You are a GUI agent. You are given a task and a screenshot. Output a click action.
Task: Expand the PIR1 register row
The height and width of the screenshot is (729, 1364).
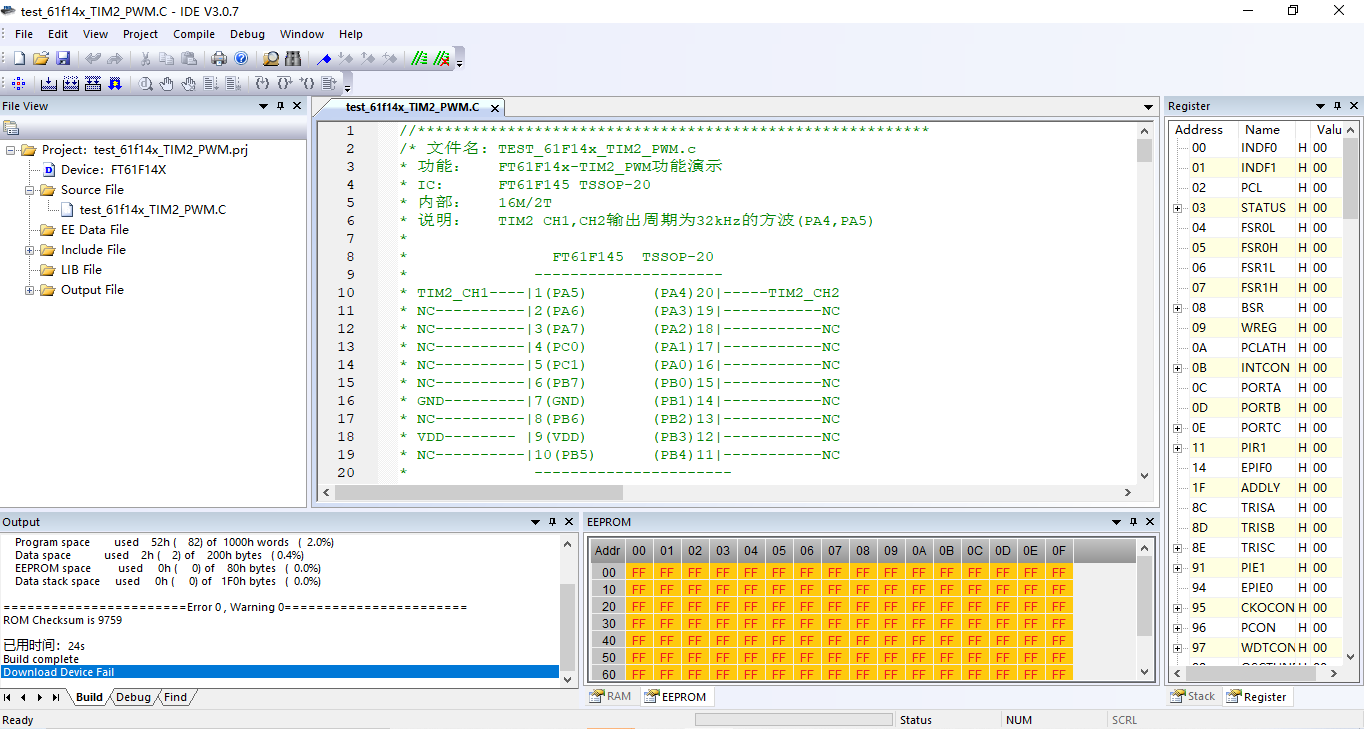[1178, 448]
